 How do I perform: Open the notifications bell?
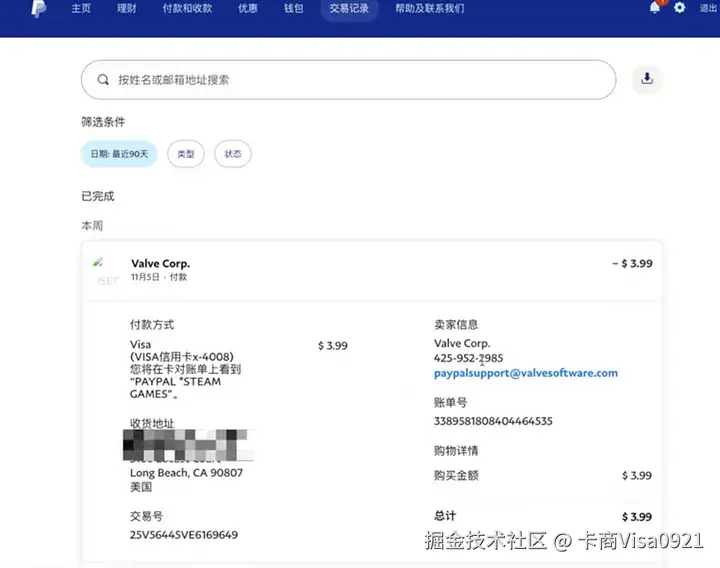click(x=655, y=8)
